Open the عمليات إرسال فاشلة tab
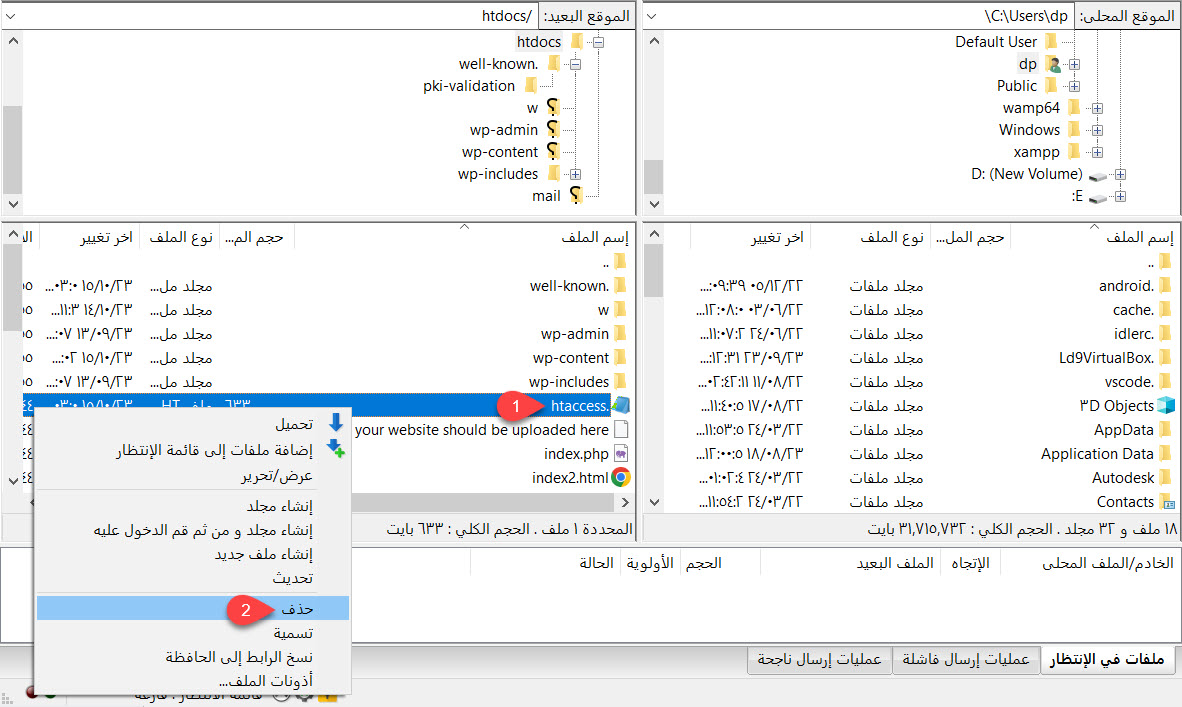This screenshot has width=1182, height=707. [965, 659]
